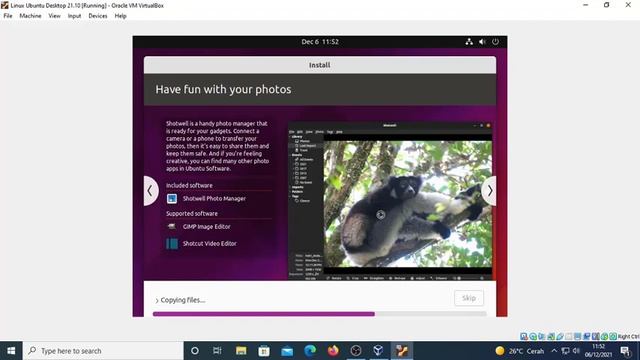Open Ubuntu power menu icon

pos(495,42)
